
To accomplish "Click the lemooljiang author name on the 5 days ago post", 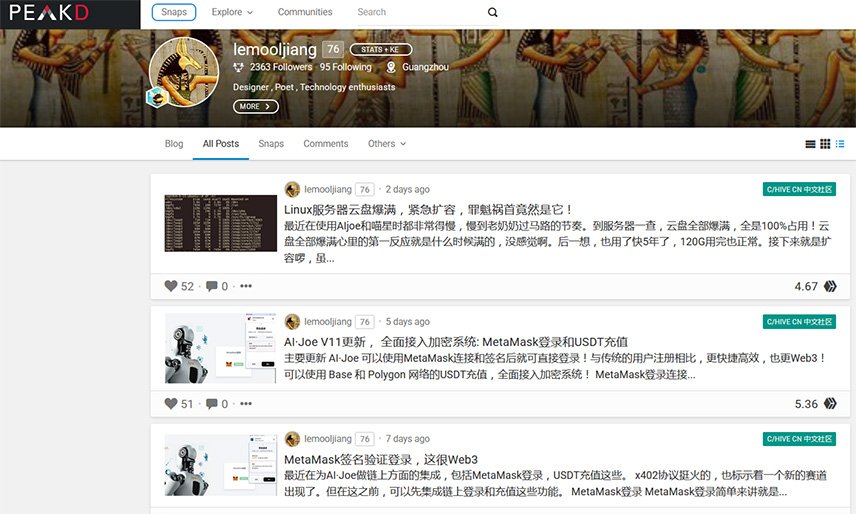I will point(328,321).
